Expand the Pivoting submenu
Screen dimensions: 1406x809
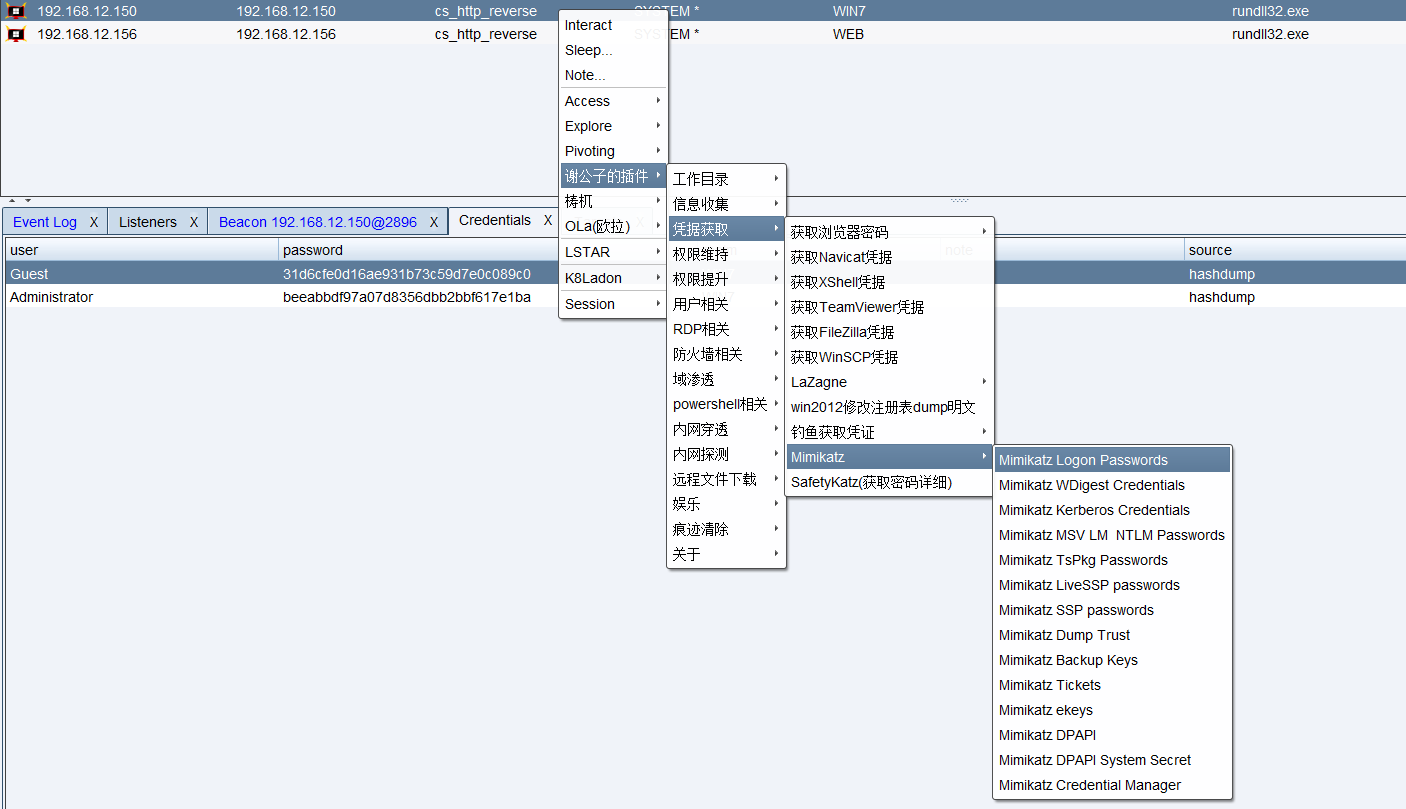pyautogui.click(x=613, y=151)
